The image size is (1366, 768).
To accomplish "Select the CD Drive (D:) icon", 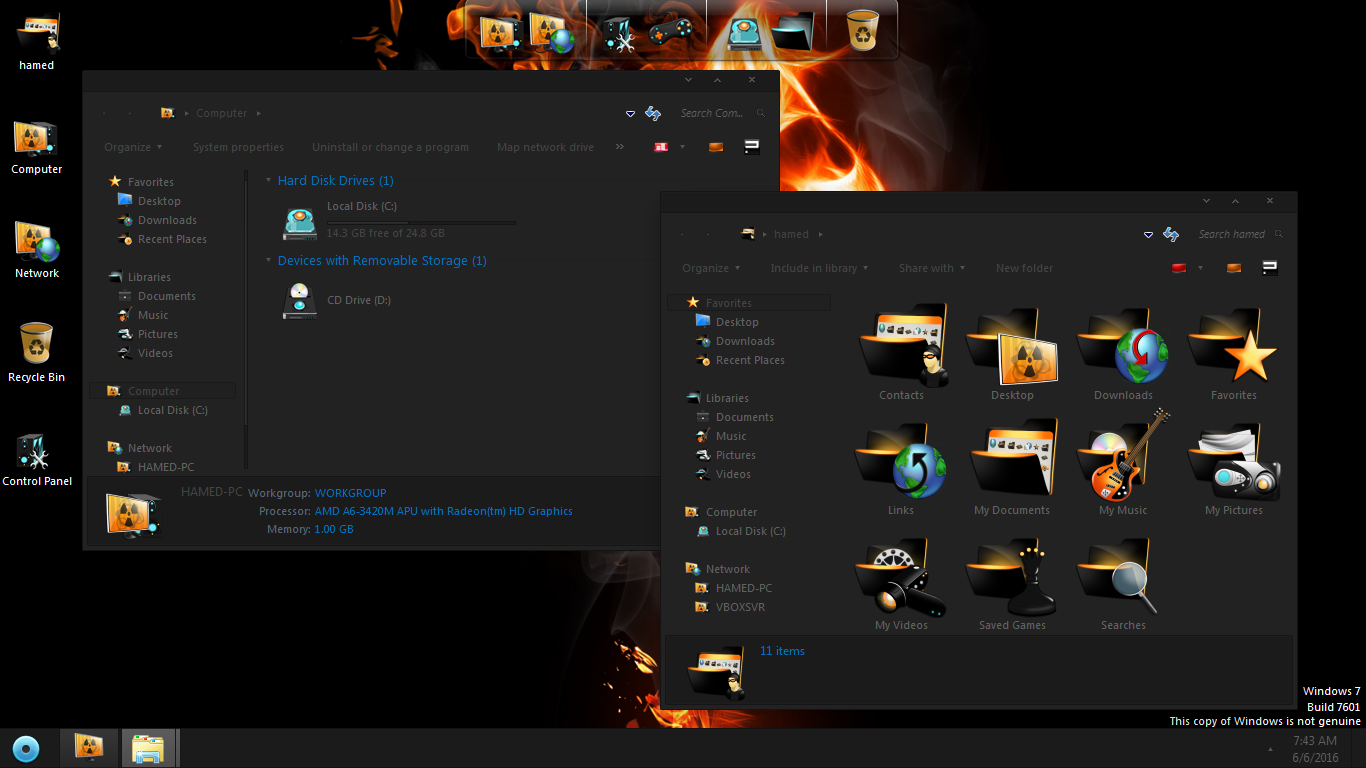I will click(x=300, y=300).
